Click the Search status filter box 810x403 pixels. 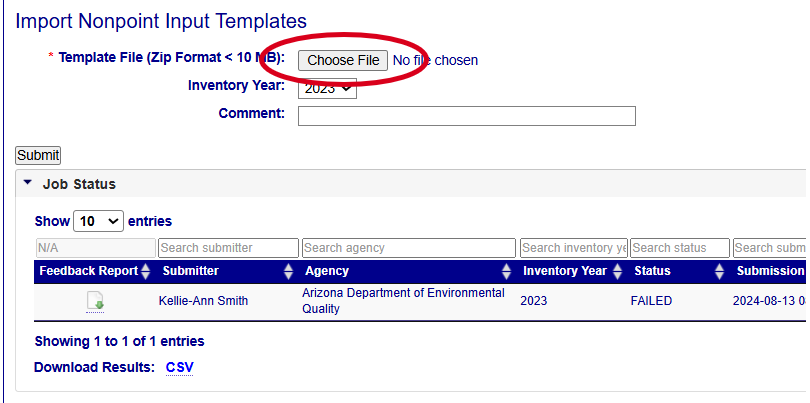(x=680, y=248)
